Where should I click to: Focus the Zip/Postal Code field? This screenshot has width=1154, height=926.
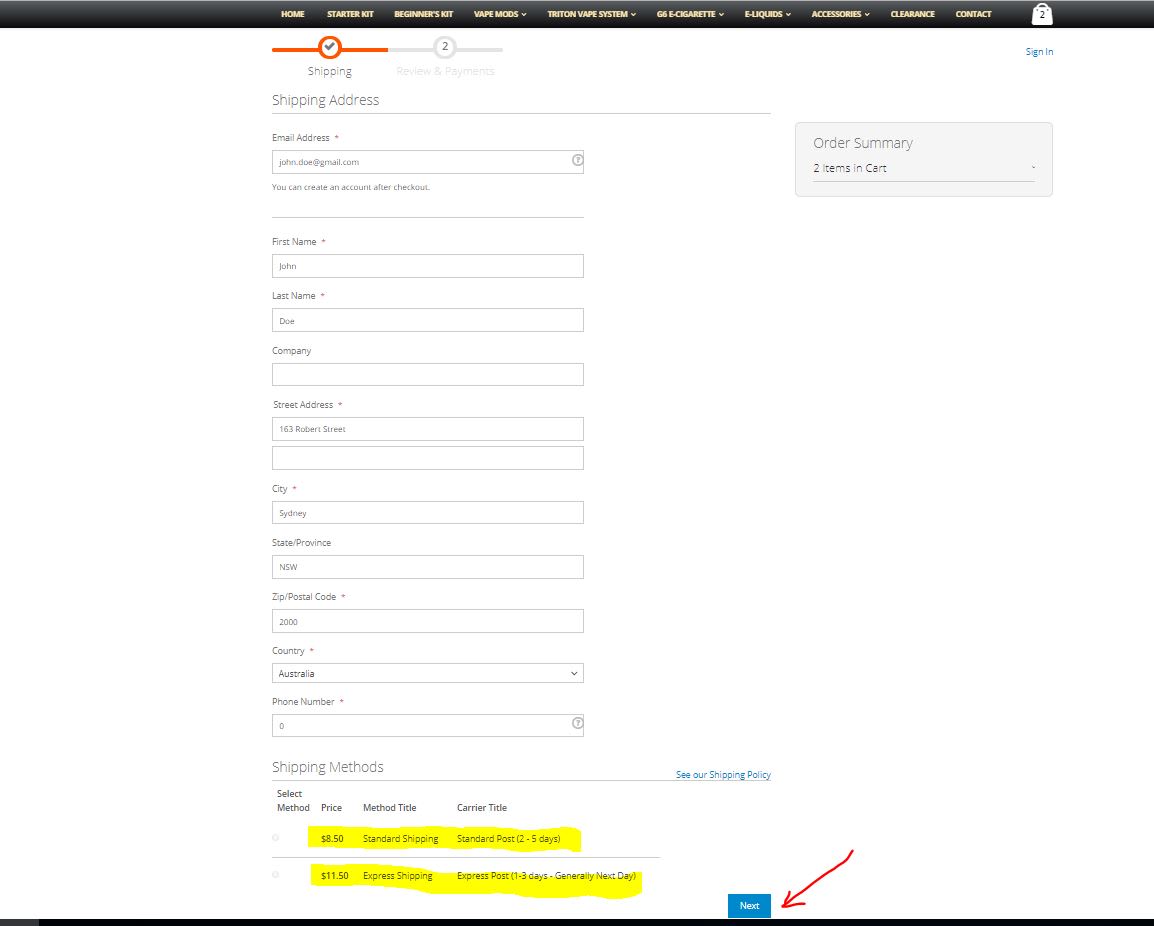click(427, 621)
